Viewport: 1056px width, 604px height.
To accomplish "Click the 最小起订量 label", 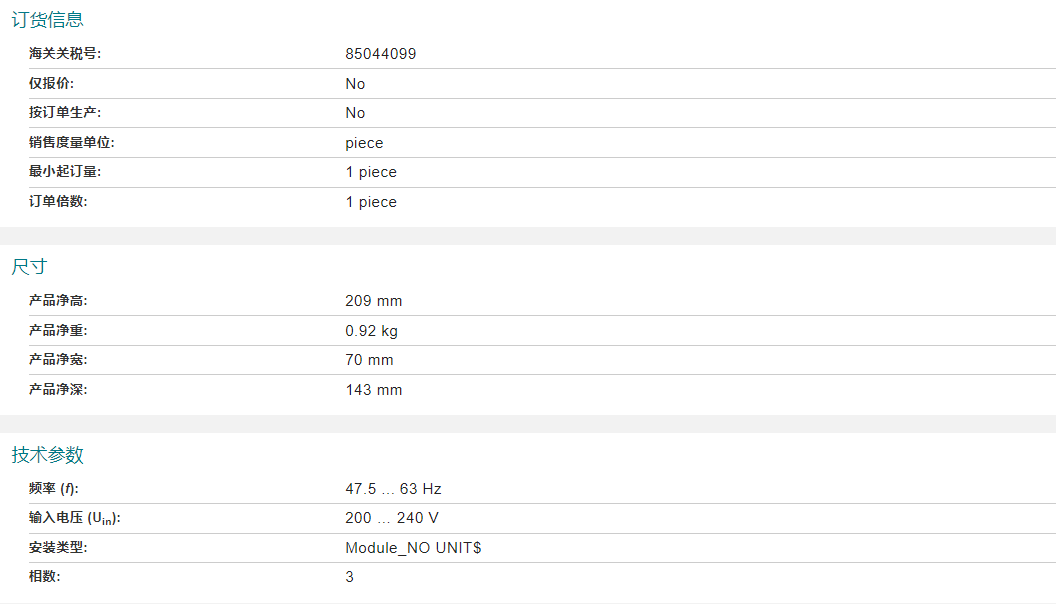I will [x=65, y=172].
